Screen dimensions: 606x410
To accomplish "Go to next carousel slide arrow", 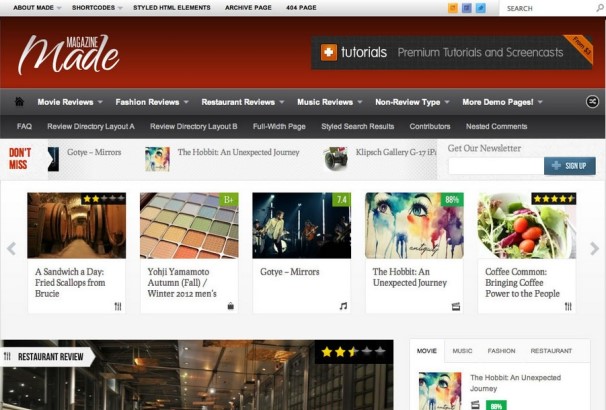I will pos(594,248).
